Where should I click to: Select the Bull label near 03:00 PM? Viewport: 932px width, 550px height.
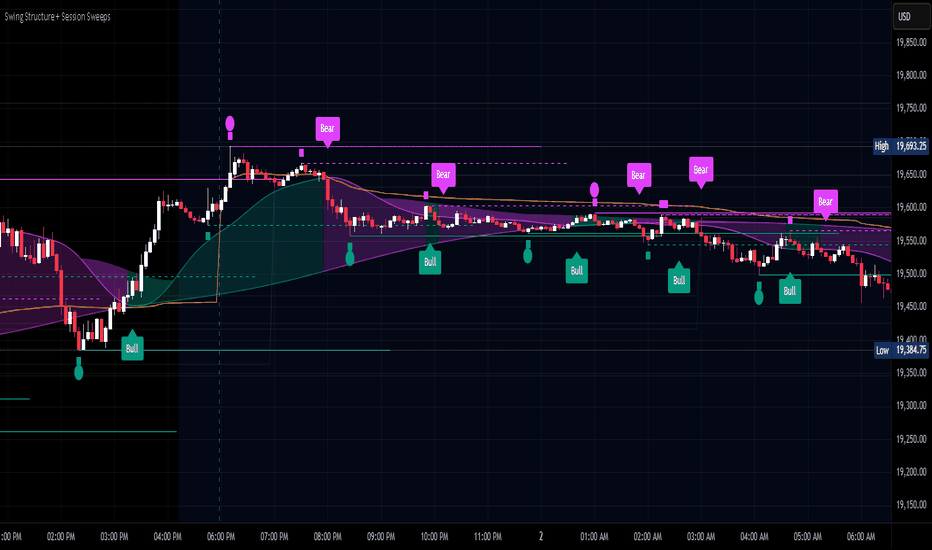coord(133,347)
